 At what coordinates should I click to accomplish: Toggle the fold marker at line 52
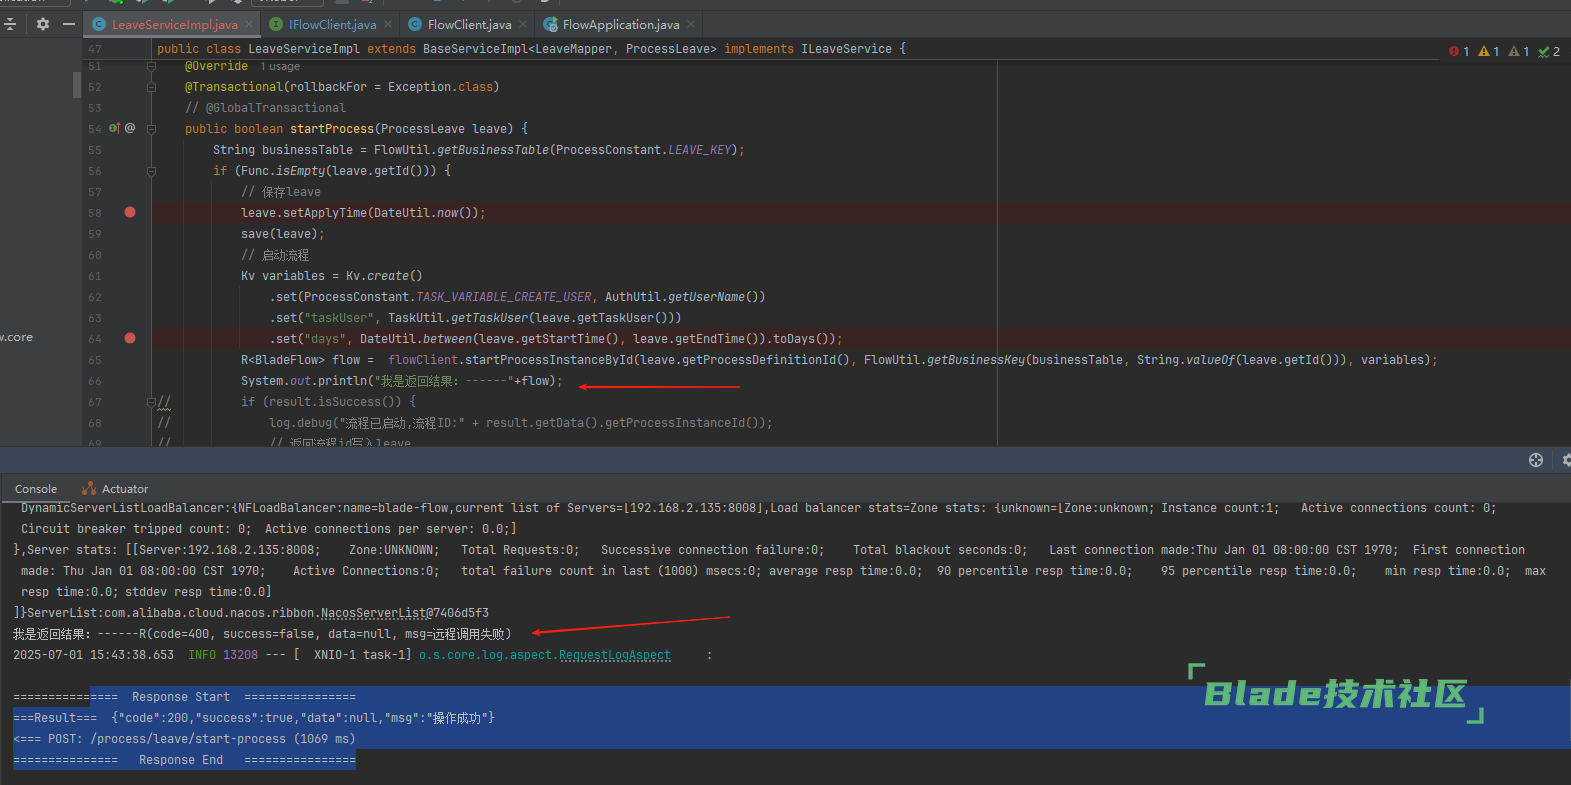pos(151,87)
